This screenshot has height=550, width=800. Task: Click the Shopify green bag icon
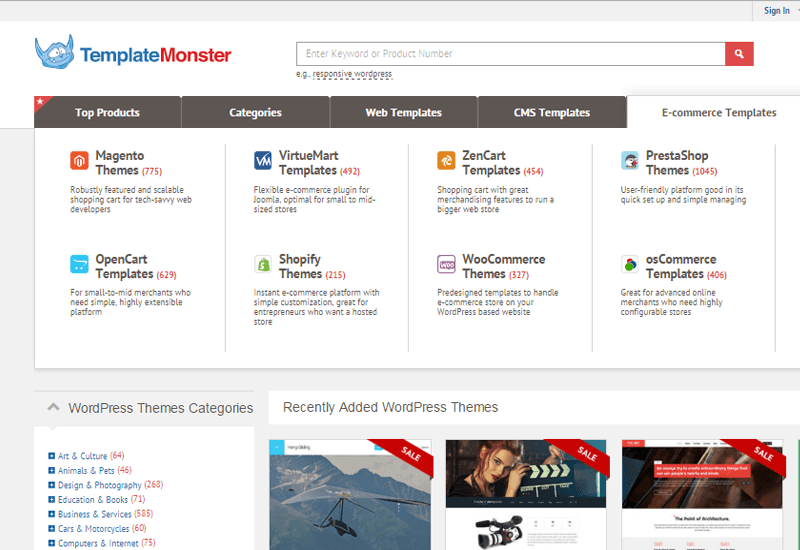click(263, 264)
